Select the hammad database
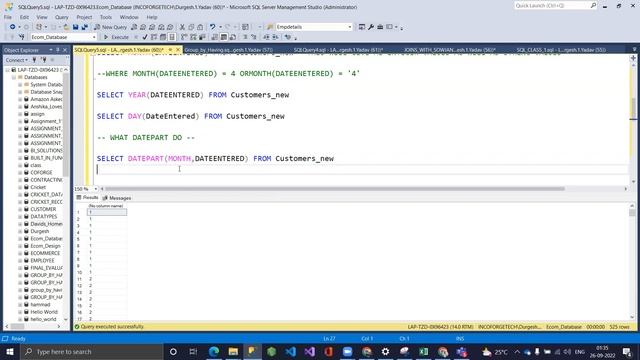Viewport: 640px width, 360px height. click(x=40, y=304)
